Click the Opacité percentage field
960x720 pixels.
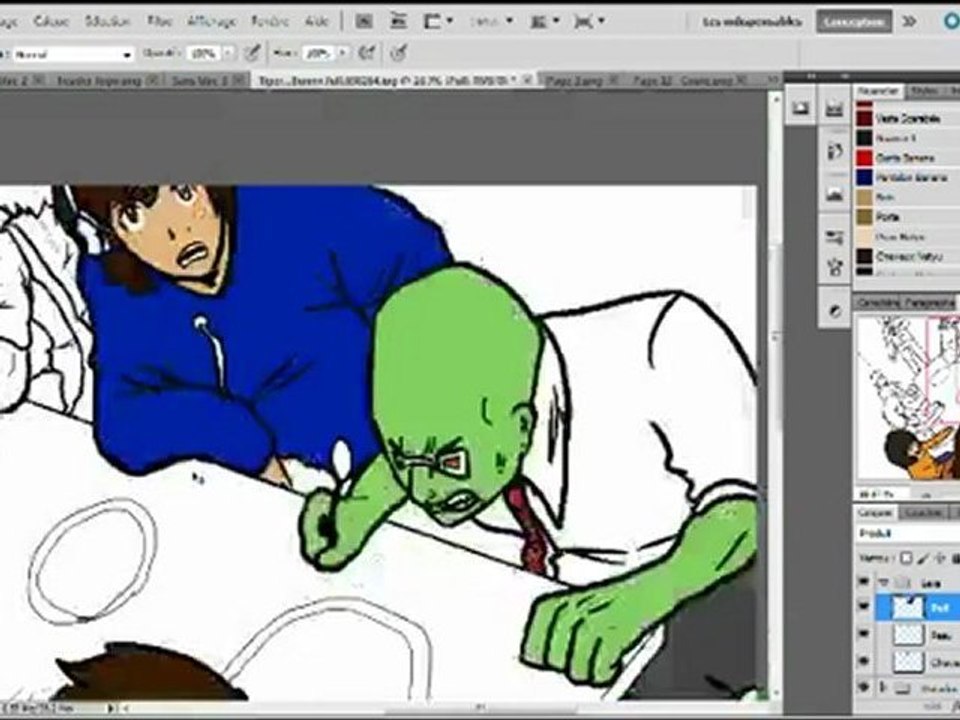coord(202,54)
